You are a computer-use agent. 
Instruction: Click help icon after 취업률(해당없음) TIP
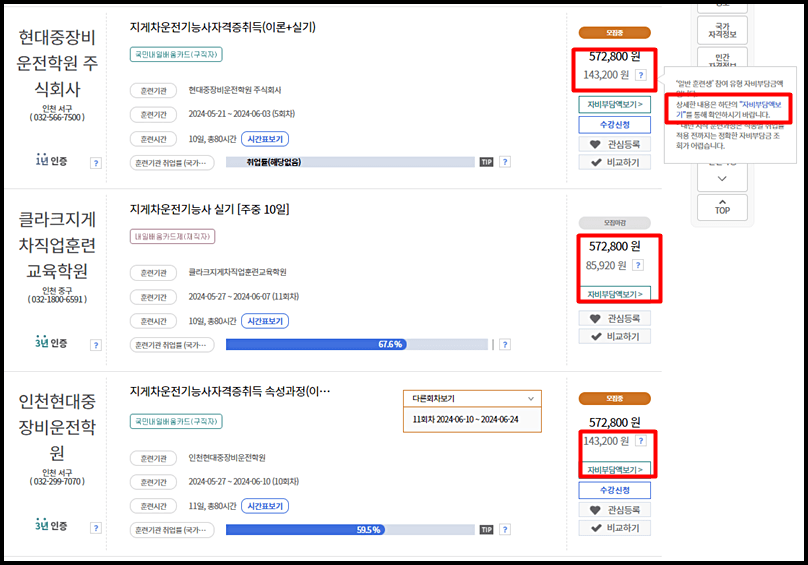coord(505,162)
